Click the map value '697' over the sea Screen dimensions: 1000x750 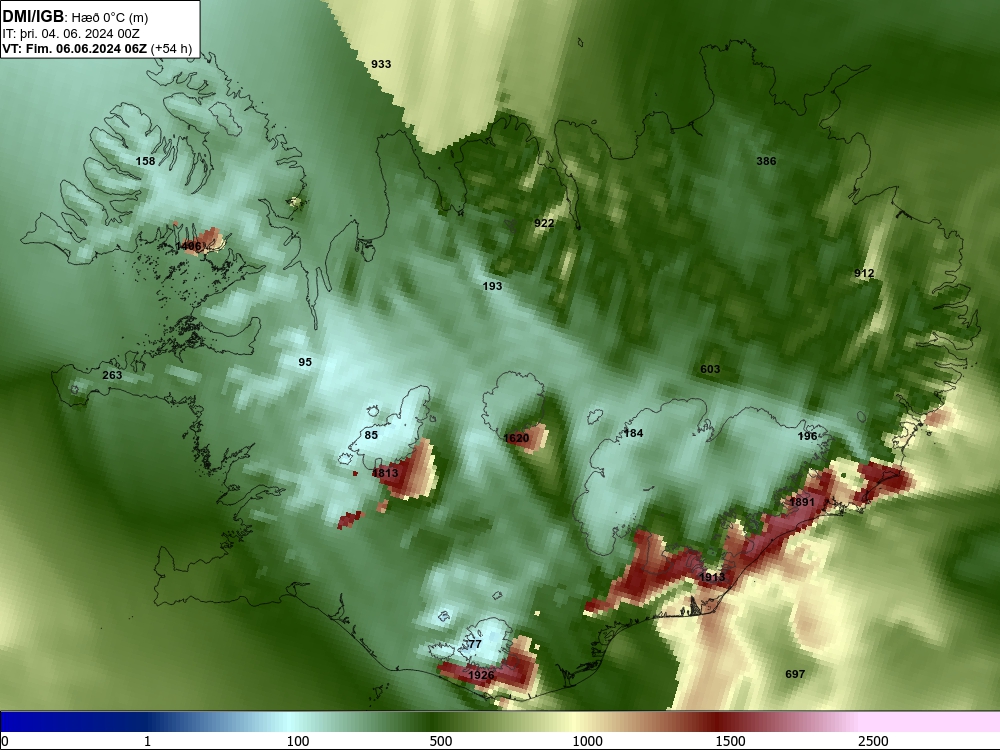(795, 673)
